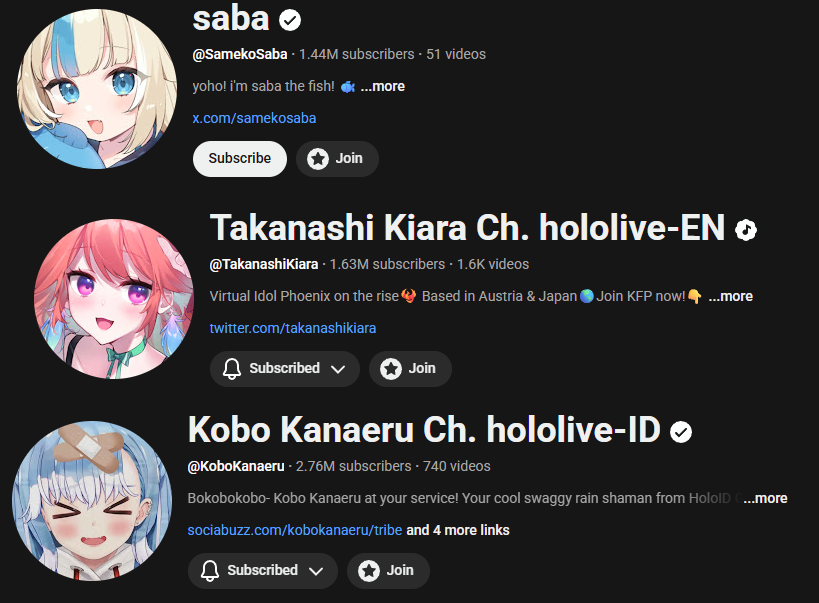This screenshot has width=819, height=603.
Task: Open the x.com/samekosaba link
Action: (x=254, y=118)
